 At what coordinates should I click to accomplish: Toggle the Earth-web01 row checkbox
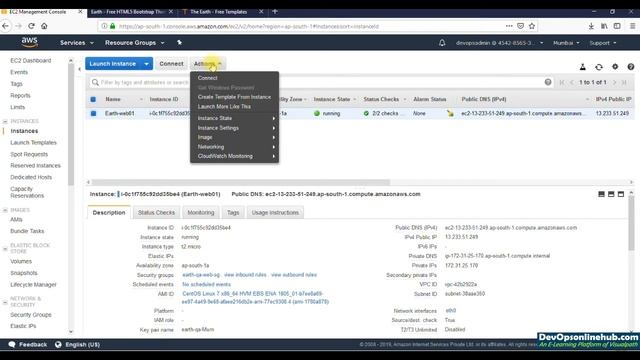93,113
